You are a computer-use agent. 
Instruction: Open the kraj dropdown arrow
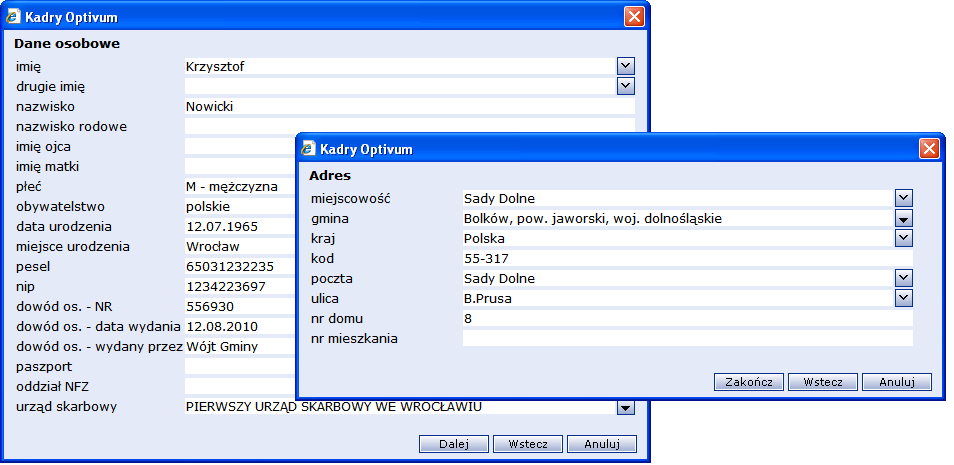pos(904,238)
